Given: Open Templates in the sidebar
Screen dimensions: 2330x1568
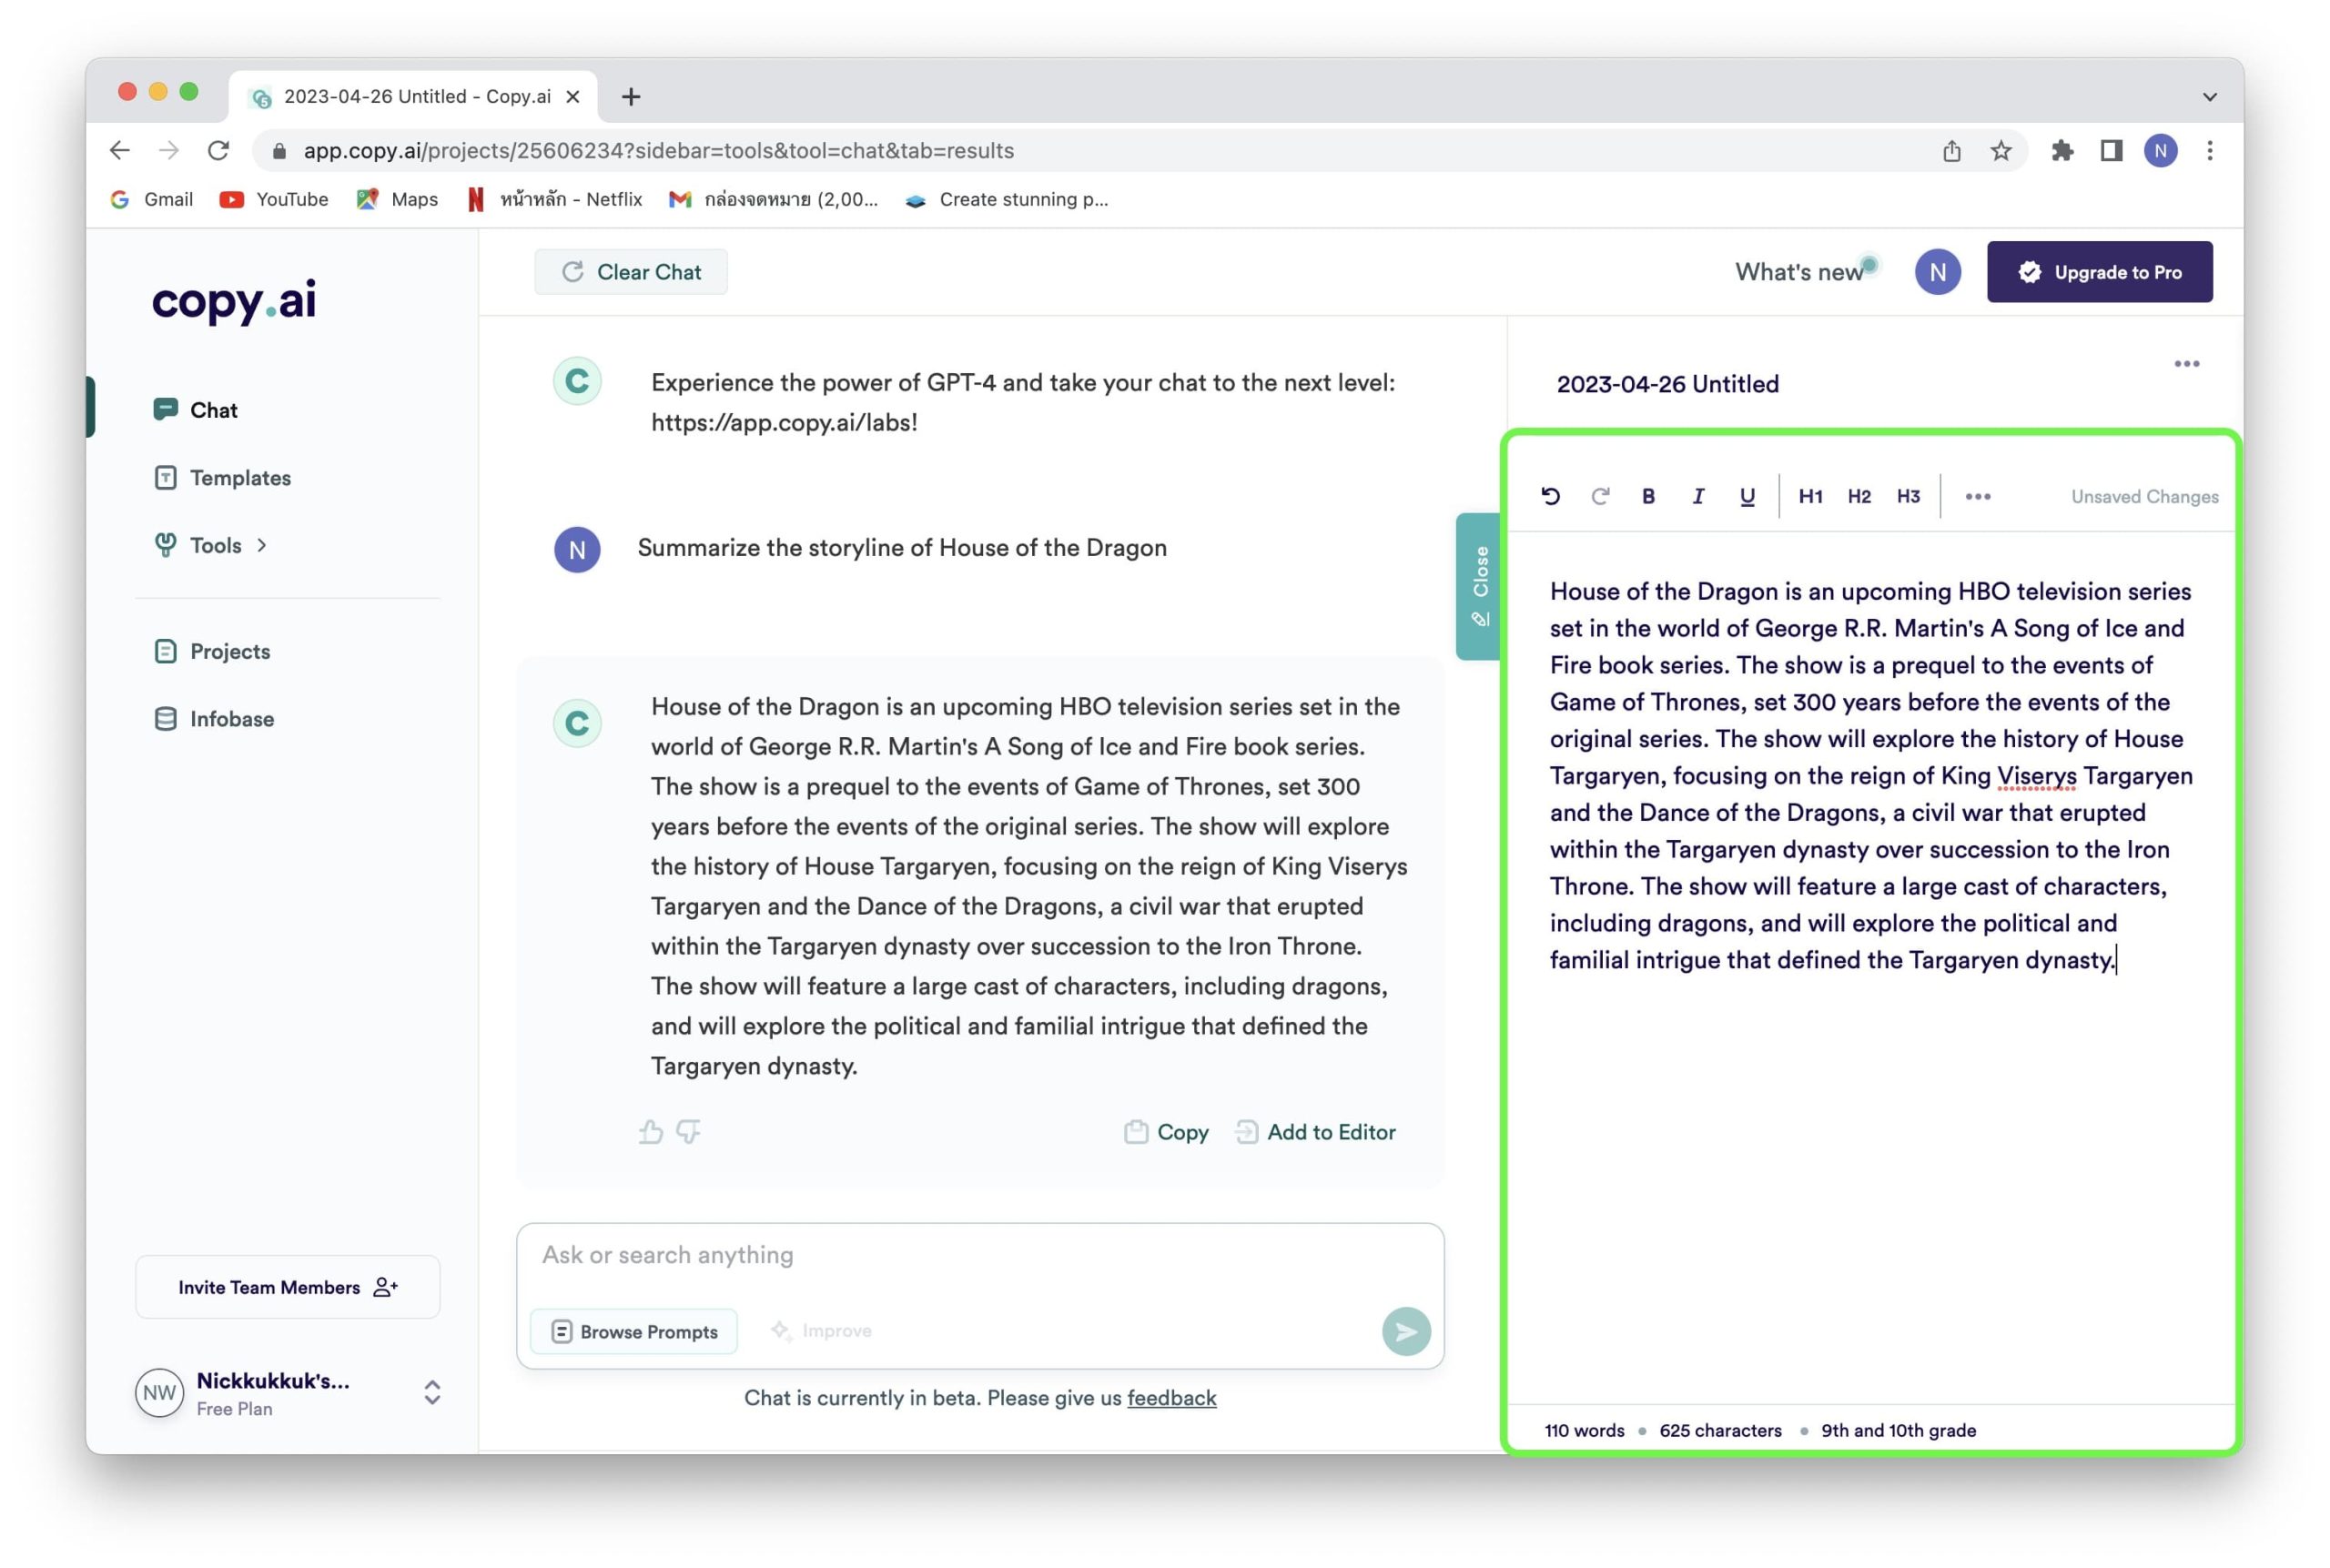Looking at the screenshot, I should [x=240, y=478].
